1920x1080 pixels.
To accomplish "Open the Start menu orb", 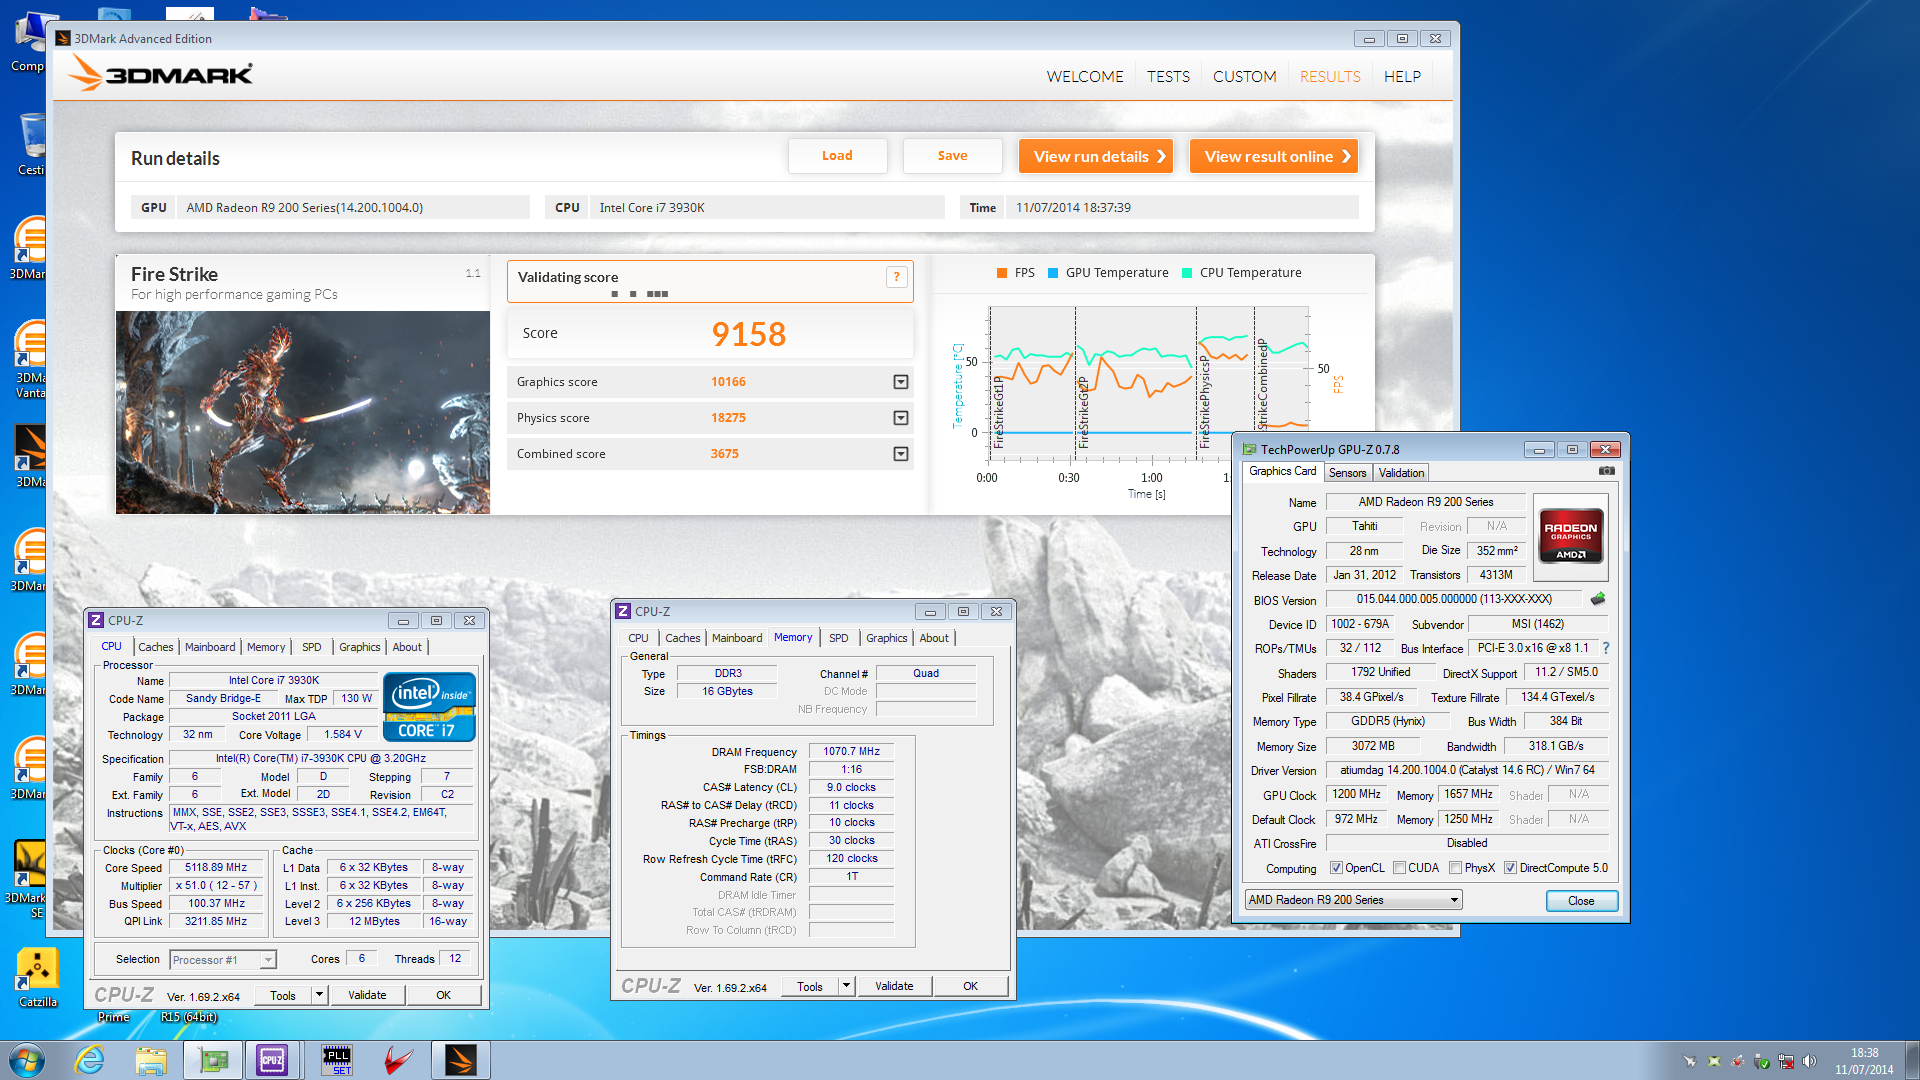I will (x=27, y=1060).
